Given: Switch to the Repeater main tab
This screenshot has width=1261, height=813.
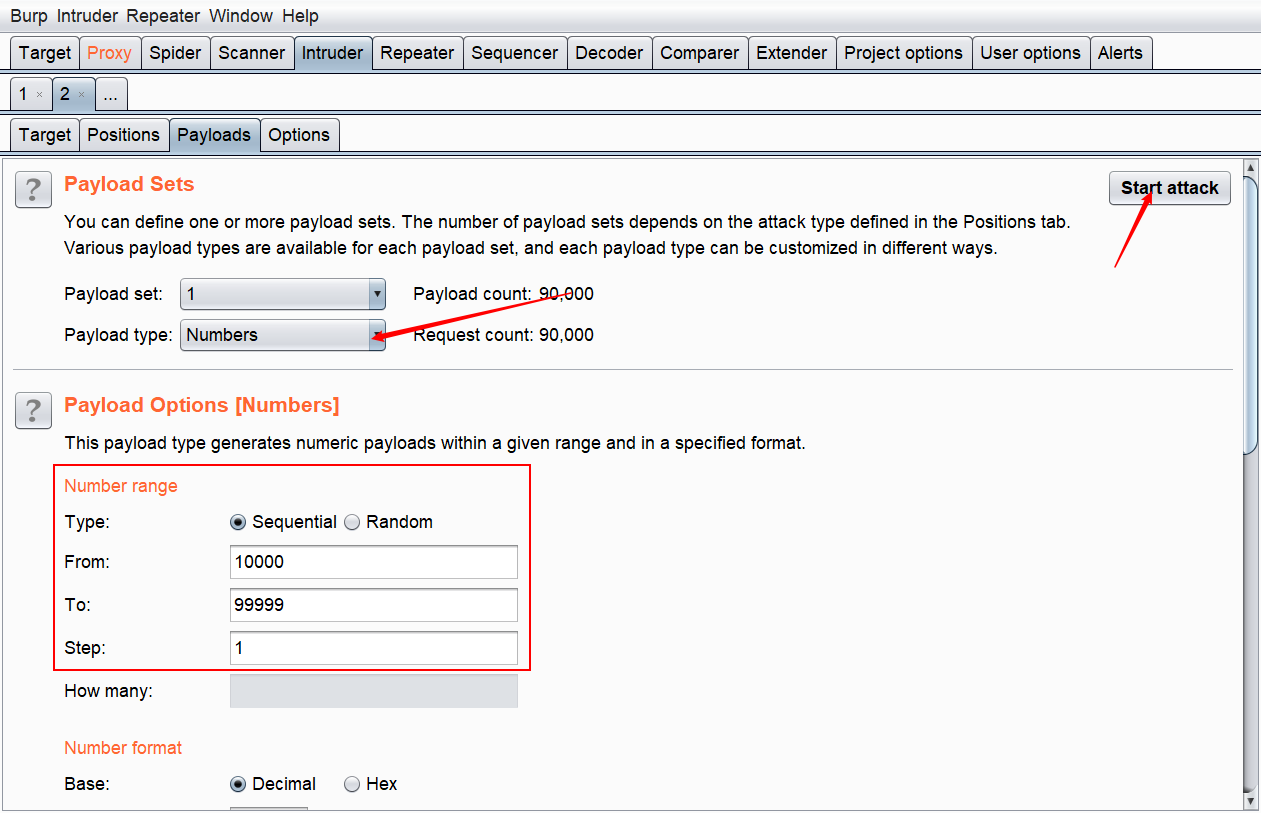Looking at the screenshot, I should click(x=417, y=53).
